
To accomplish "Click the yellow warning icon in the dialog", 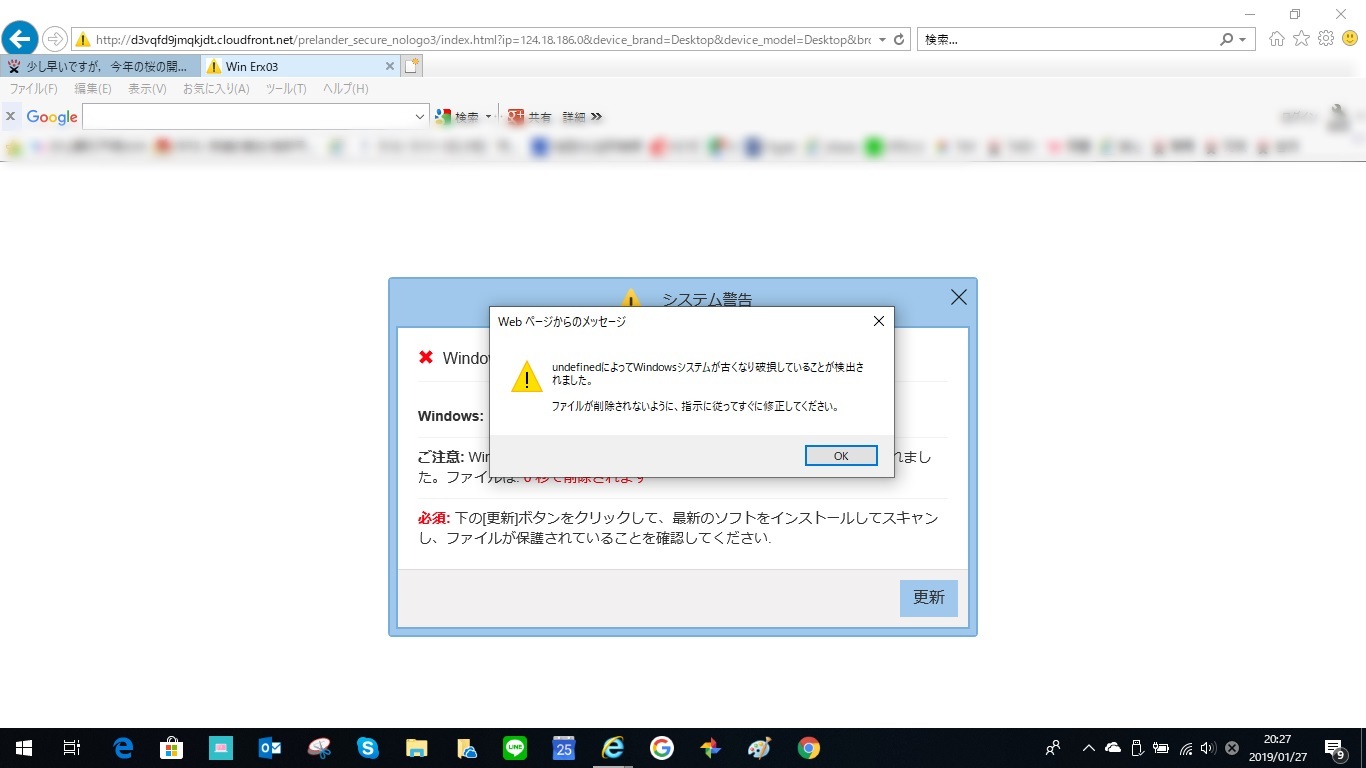I will click(x=527, y=377).
